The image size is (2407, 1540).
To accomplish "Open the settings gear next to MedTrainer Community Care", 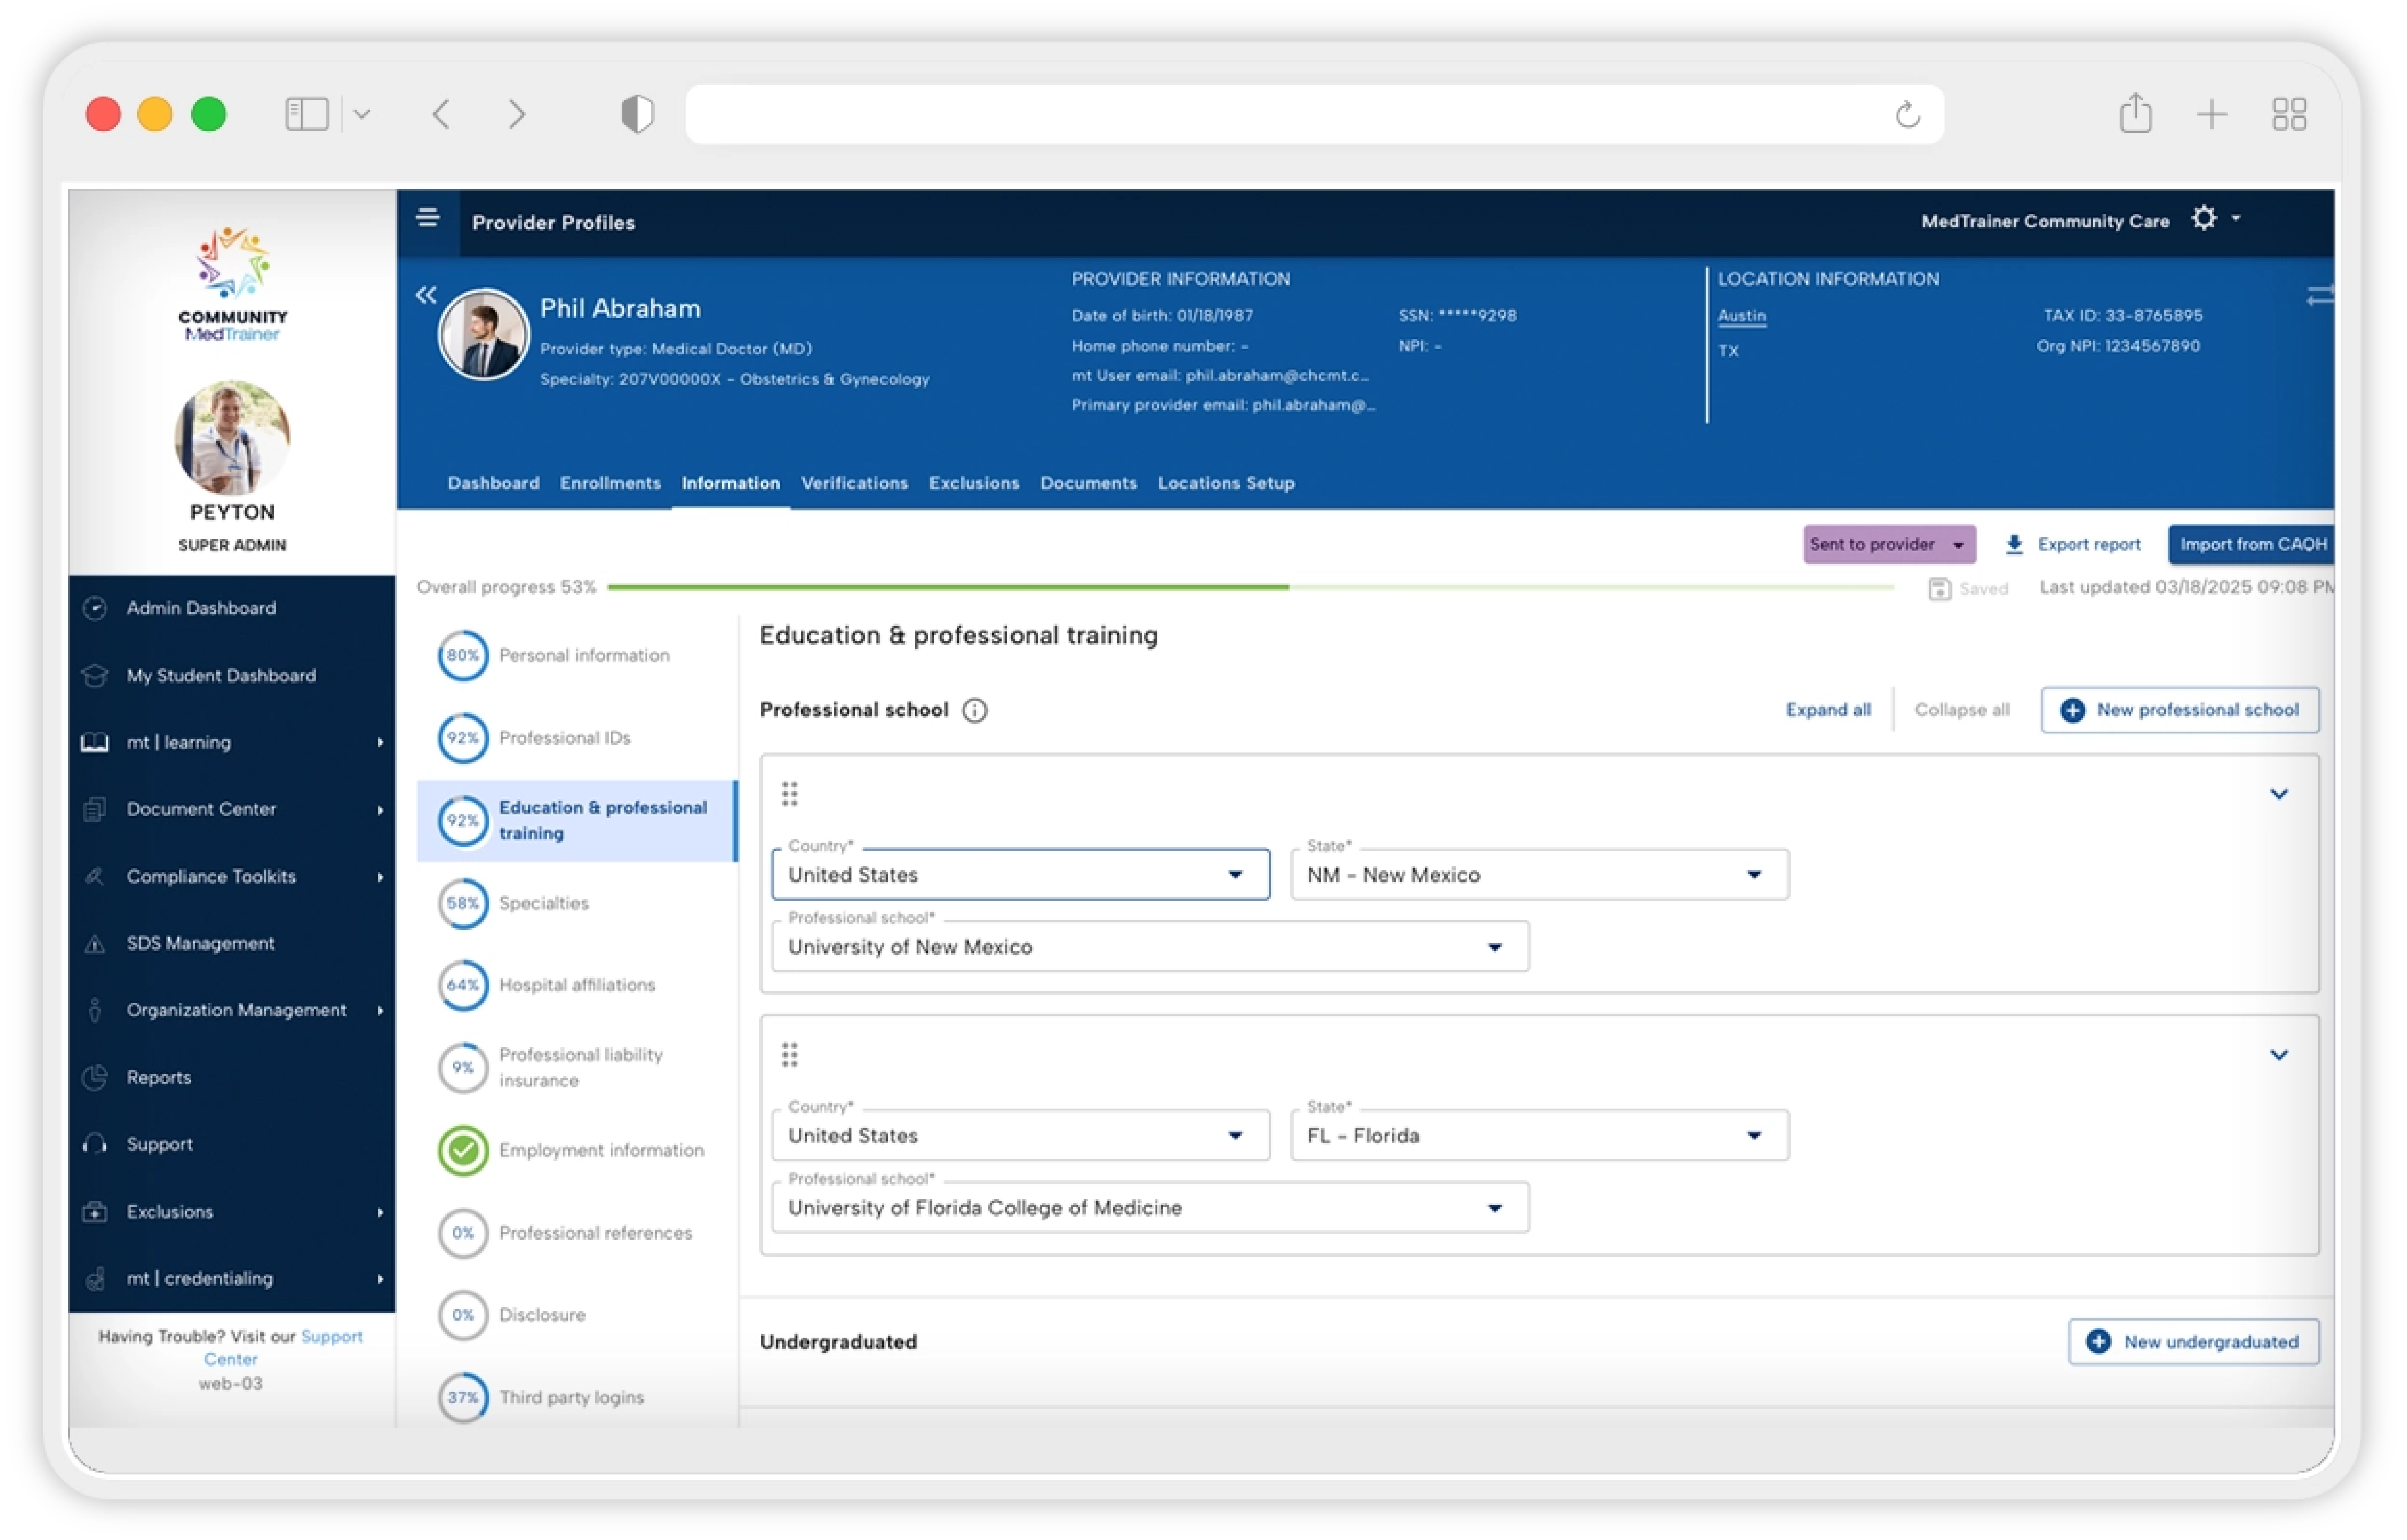I will tap(2204, 219).
